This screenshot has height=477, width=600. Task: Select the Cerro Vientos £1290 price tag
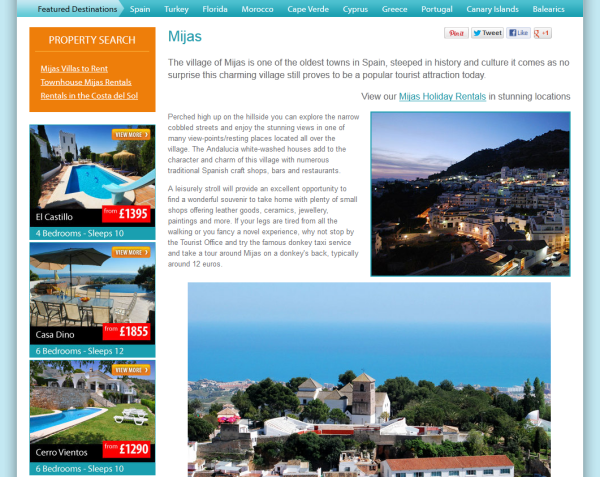126,449
